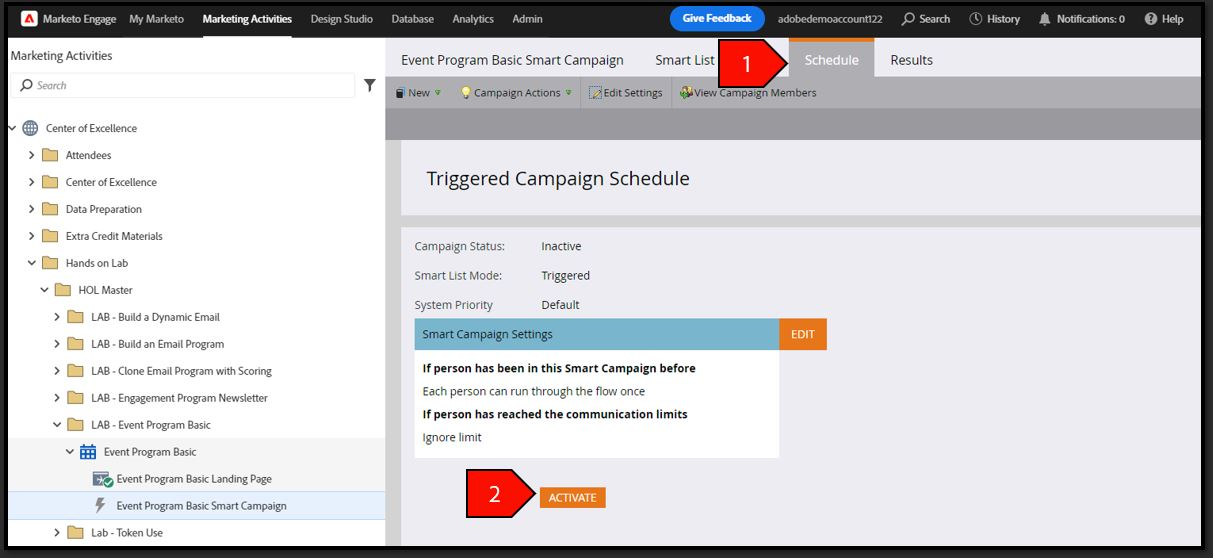
Task: Open View Campaign Members
Action: pyautogui.click(x=748, y=93)
